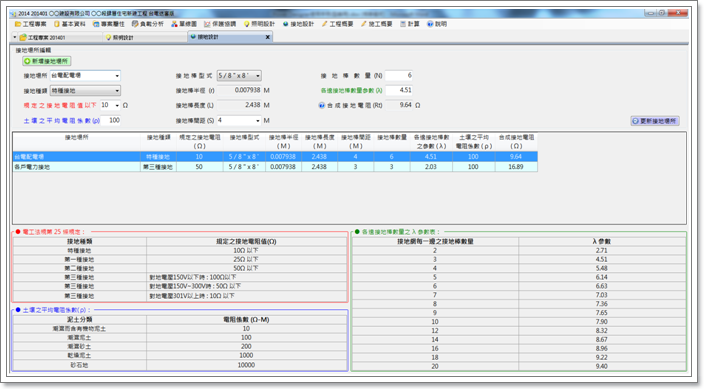The image size is (704, 389).
Task: Open the 專案屬性 menu icon
Action: [109, 24]
